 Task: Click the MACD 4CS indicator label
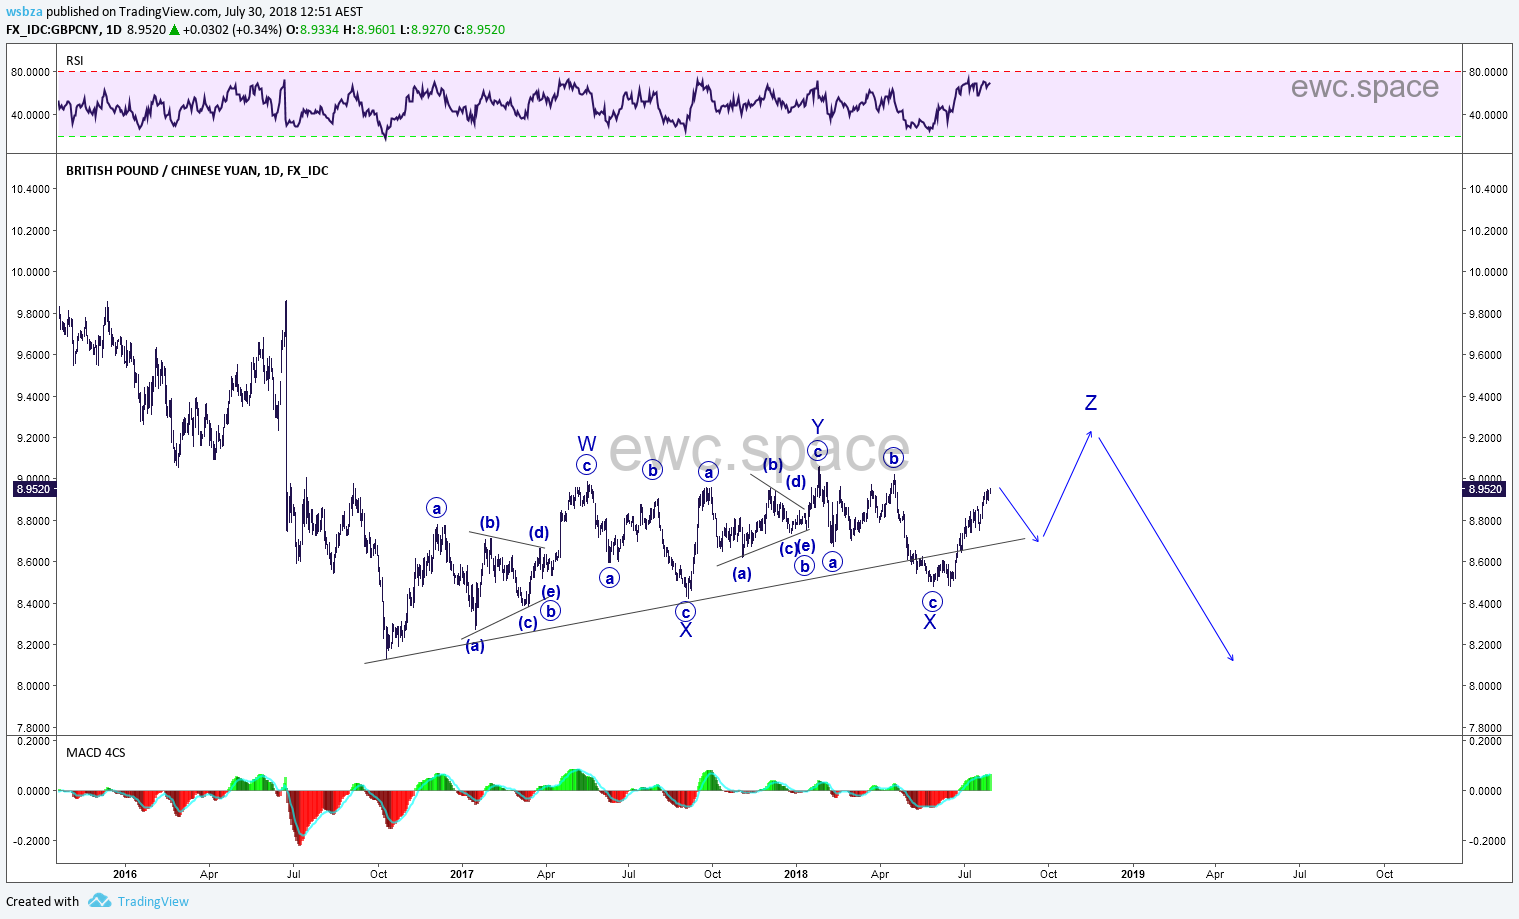96,753
